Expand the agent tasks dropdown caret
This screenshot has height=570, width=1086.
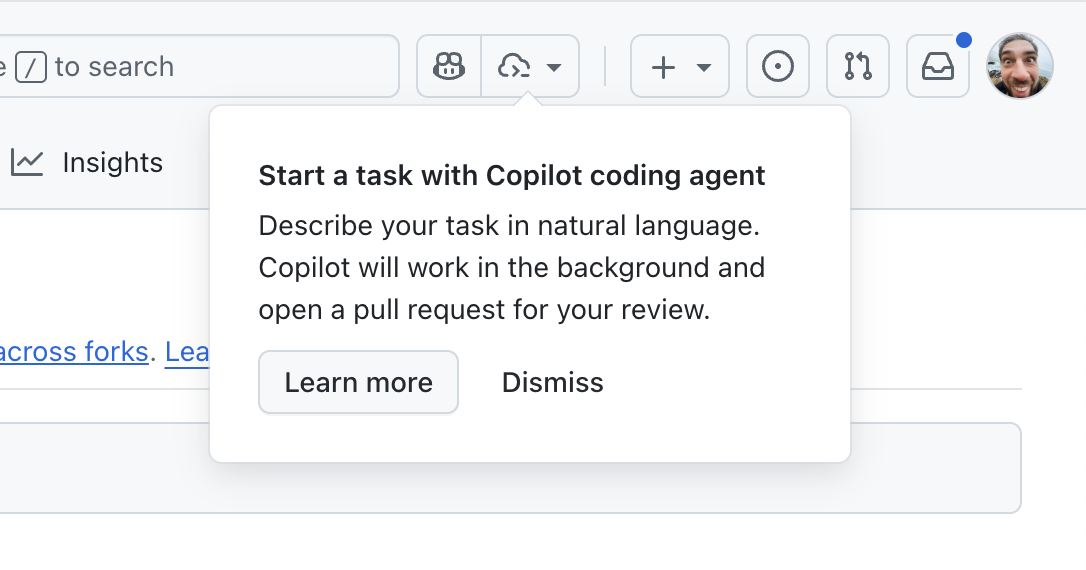(554, 68)
